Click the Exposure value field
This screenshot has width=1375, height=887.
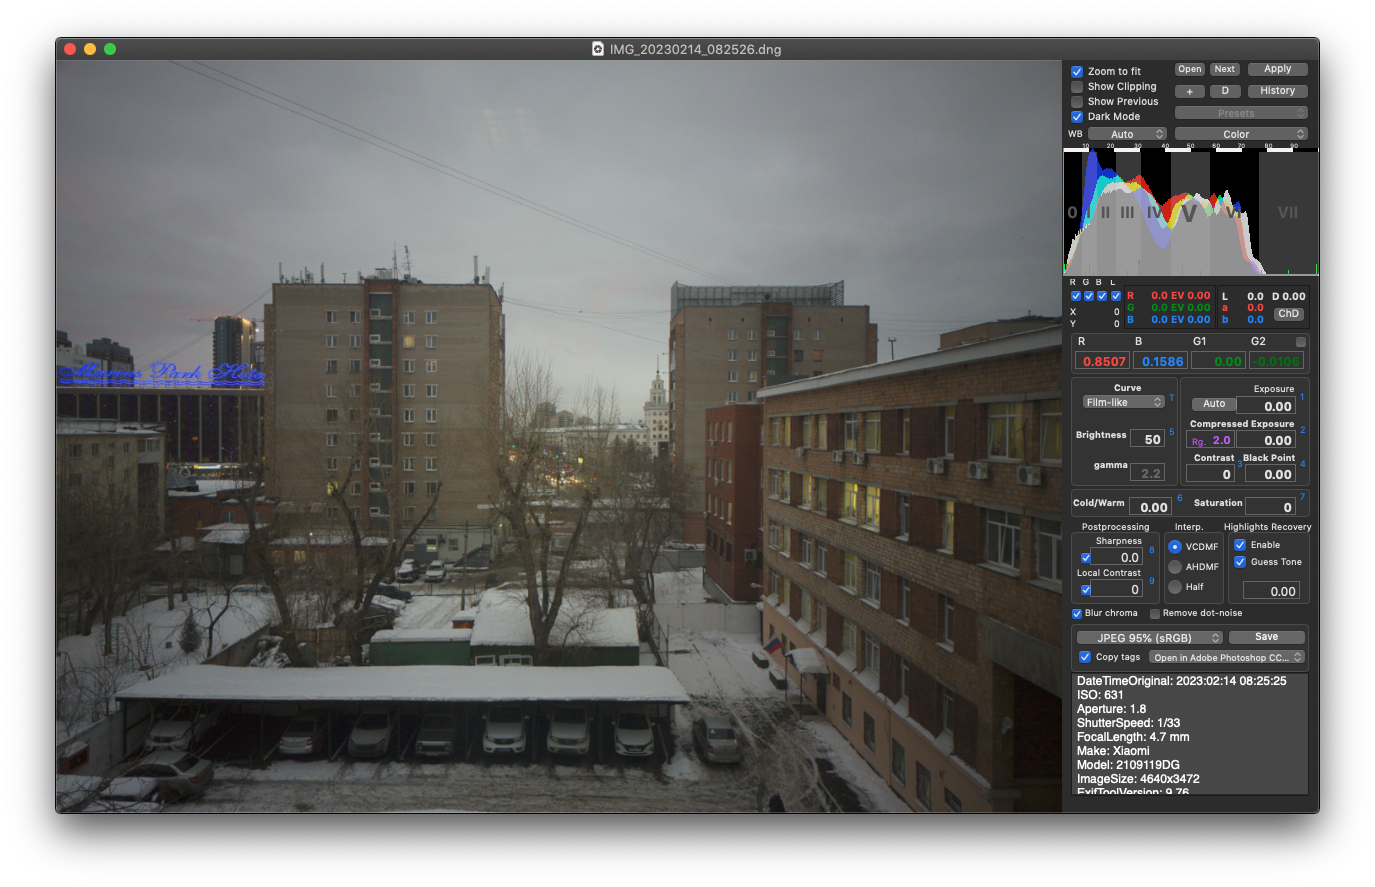[1266, 406]
